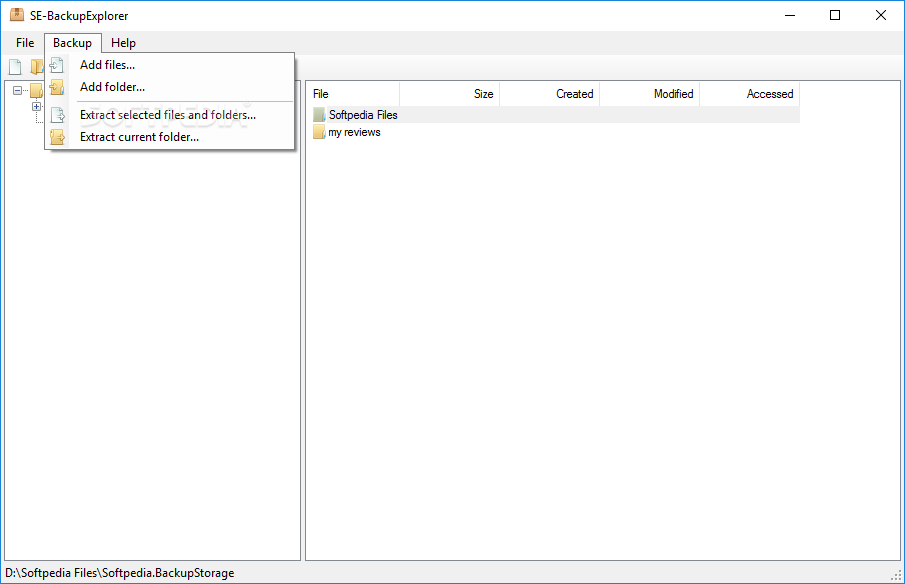The width and height of the screenshot is (905, 584).
Task: Sort by Accessed column header
Action: [749, 93]
